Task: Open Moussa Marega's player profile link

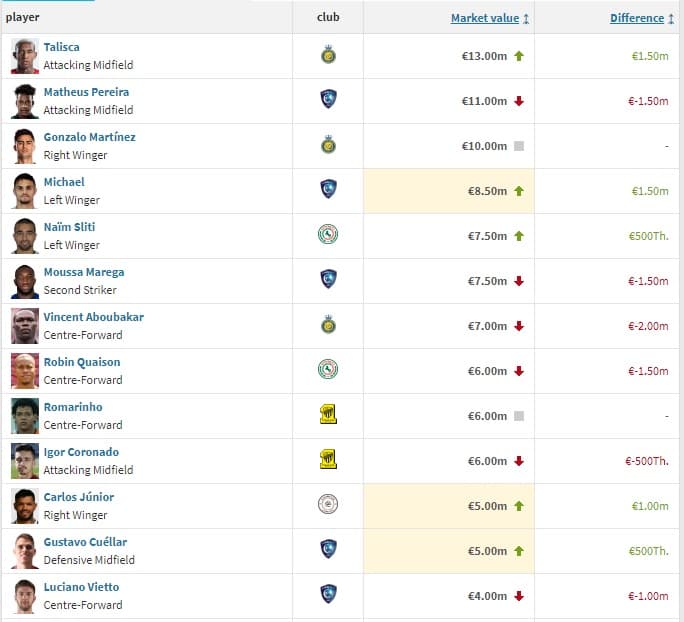Action: point(84,272)
